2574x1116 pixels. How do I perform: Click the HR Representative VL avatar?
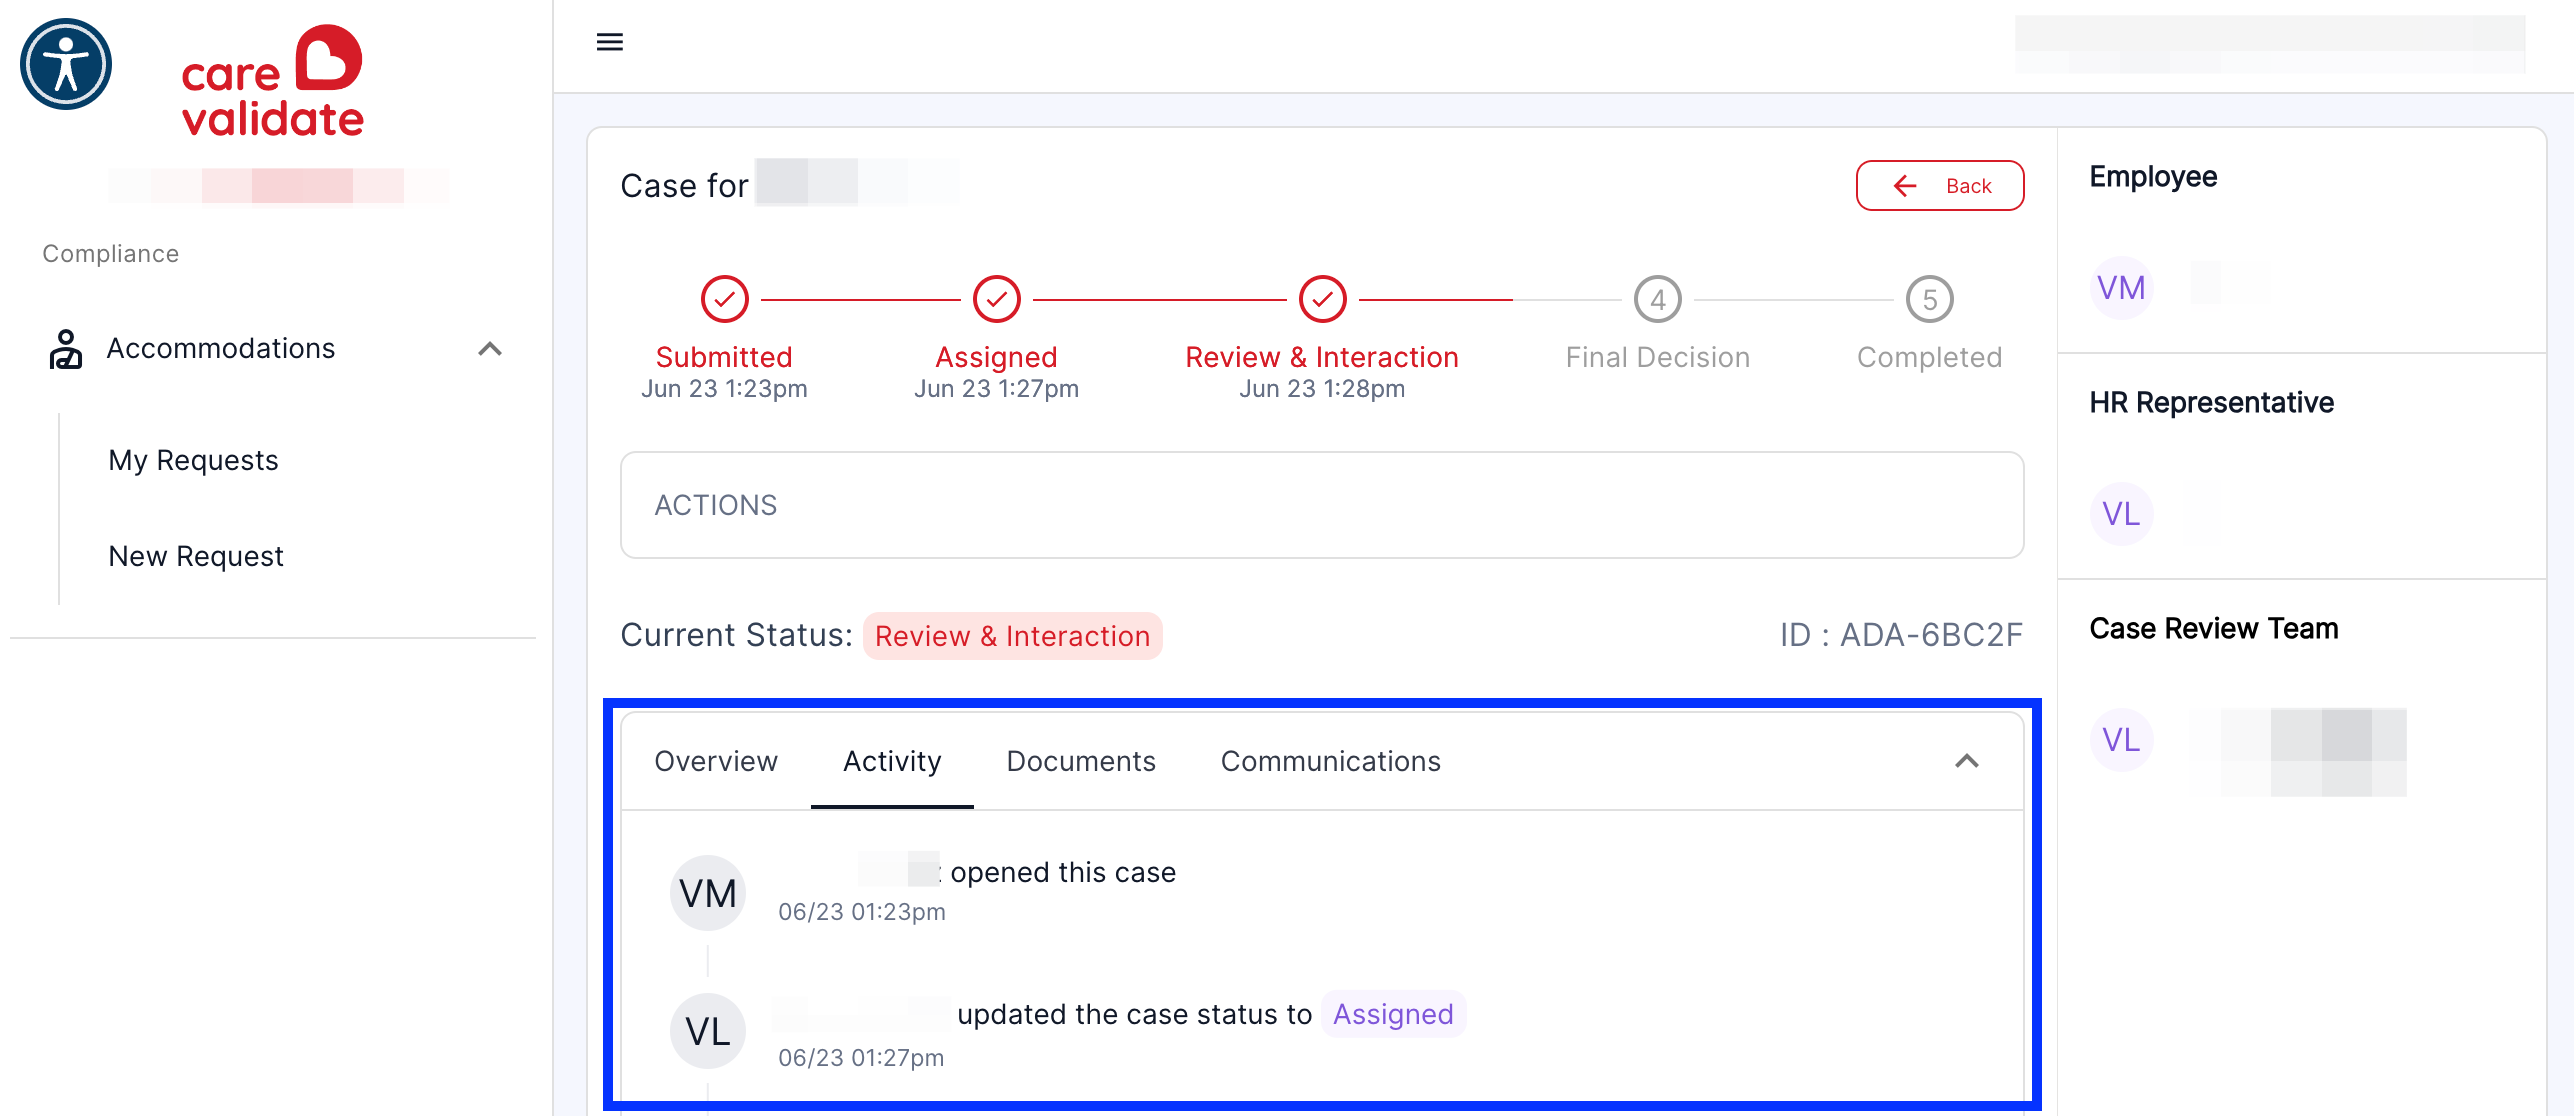[2121, 514]
